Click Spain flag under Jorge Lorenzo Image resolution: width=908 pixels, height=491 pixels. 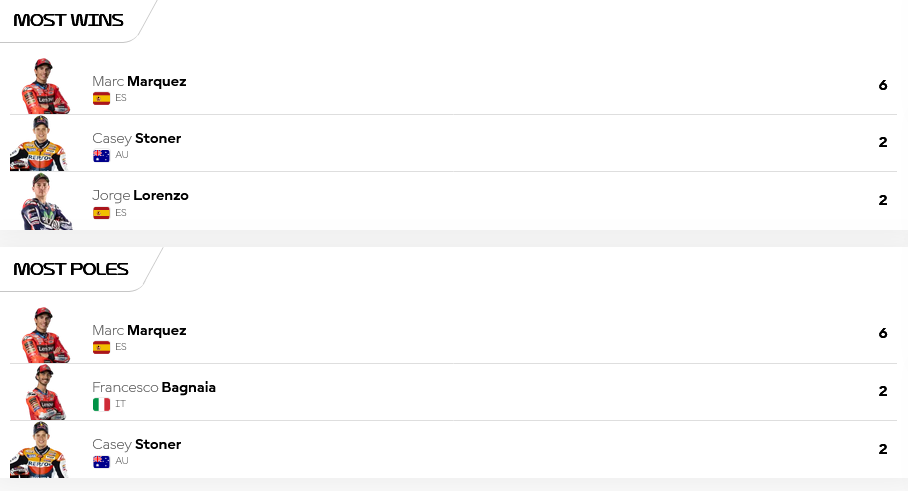click(x=101, y=213)
